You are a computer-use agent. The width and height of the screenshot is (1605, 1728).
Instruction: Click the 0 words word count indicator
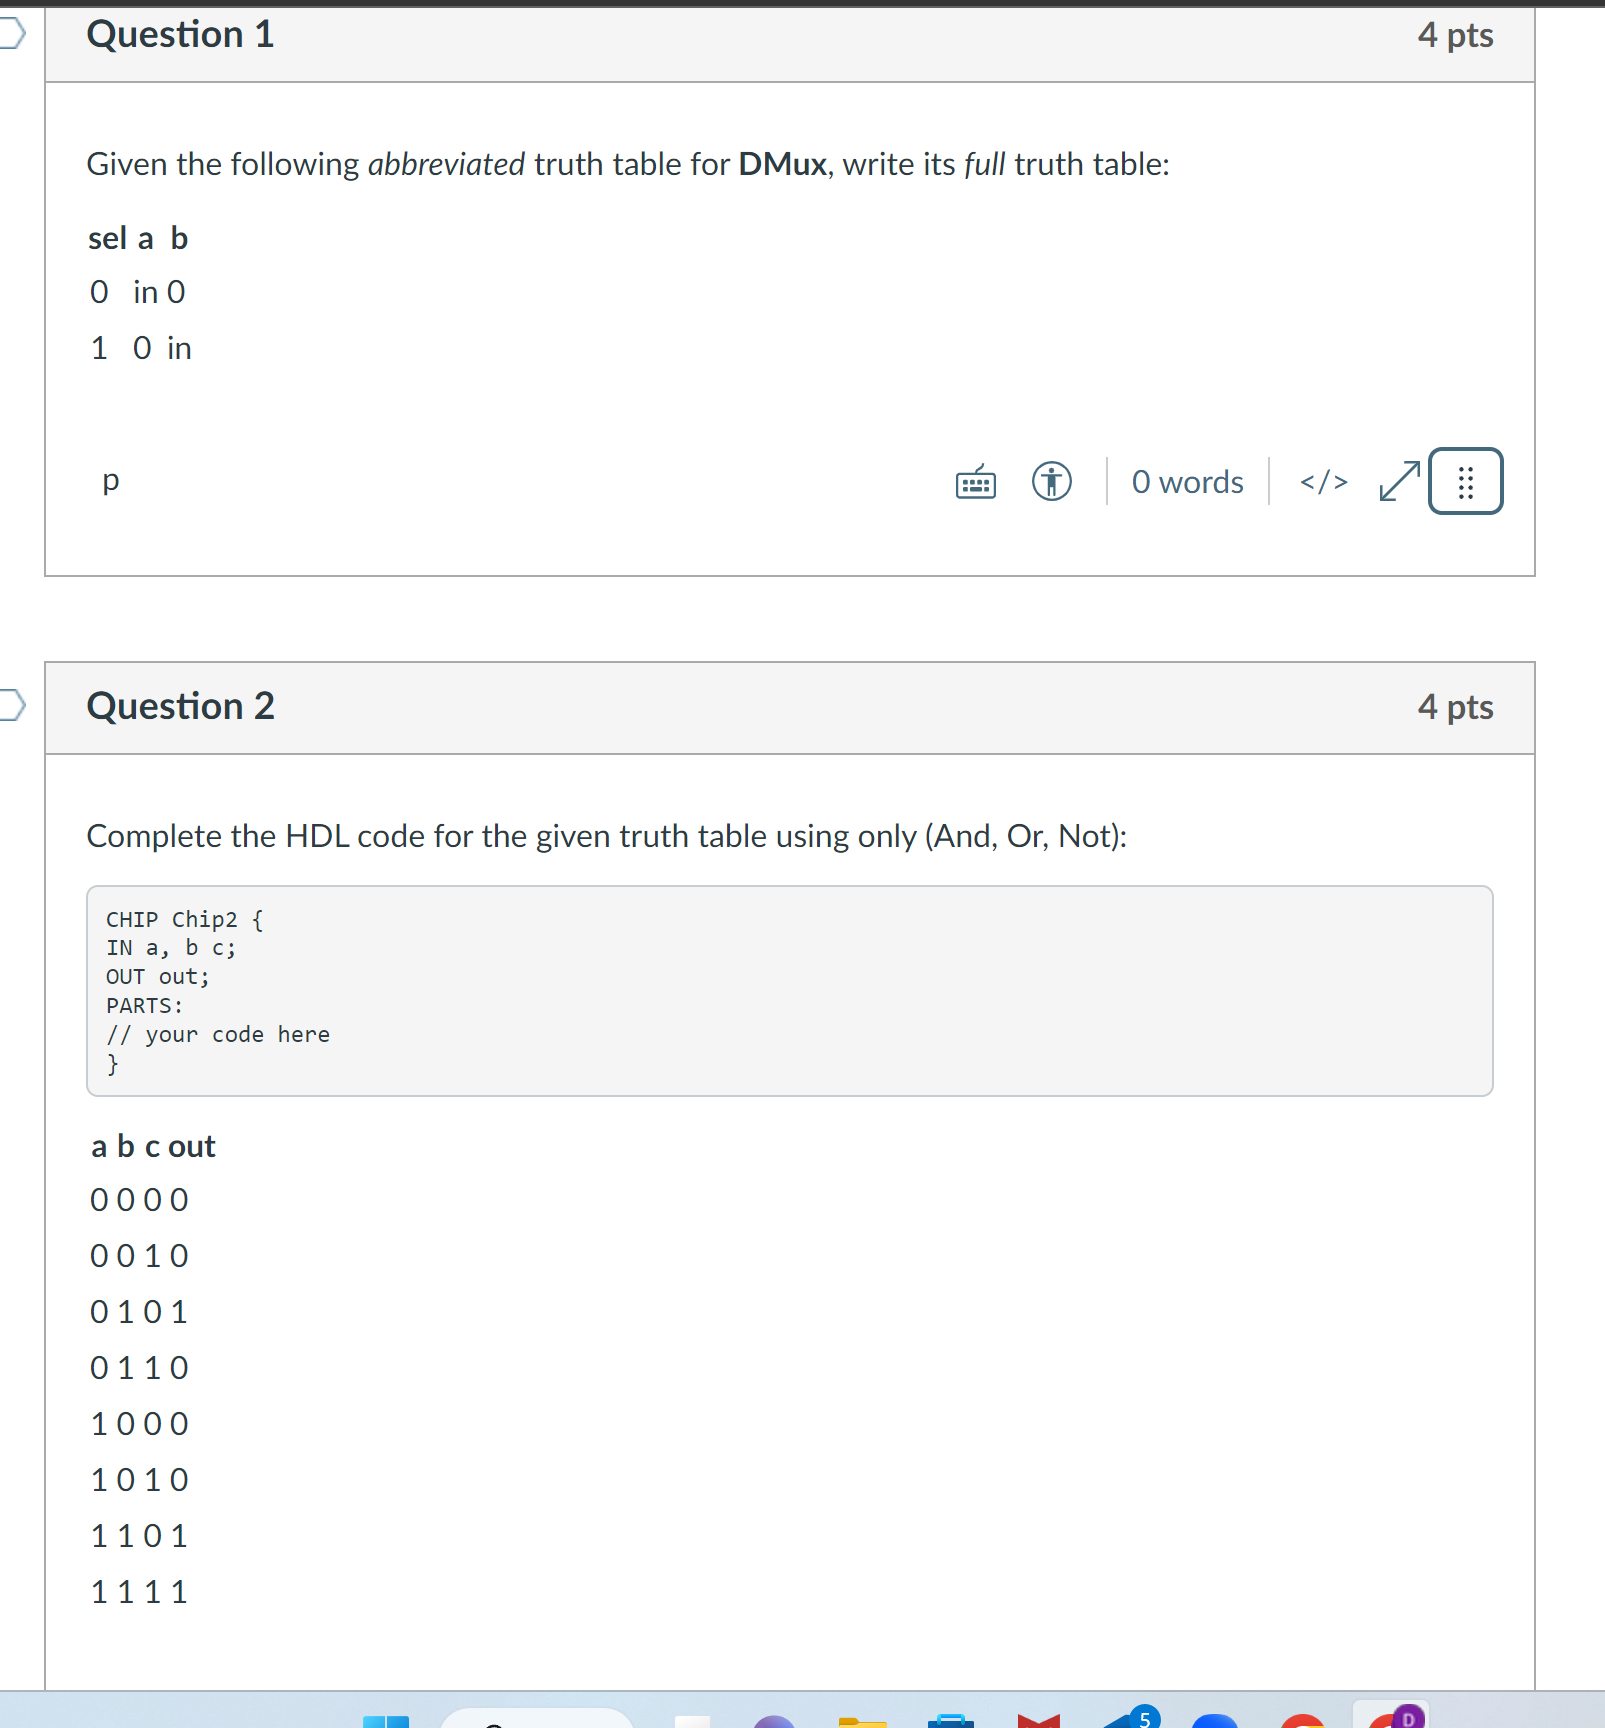point(1186,481)
